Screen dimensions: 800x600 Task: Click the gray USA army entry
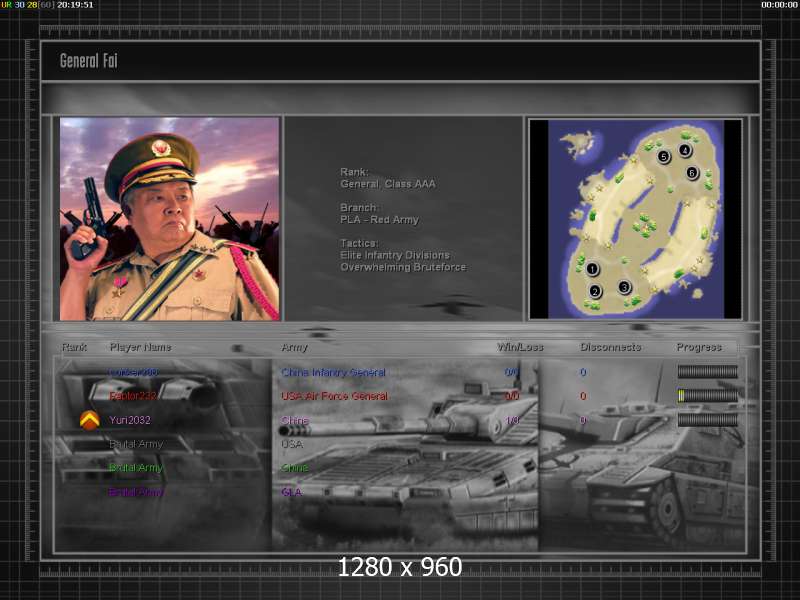(x=292, y=444)
